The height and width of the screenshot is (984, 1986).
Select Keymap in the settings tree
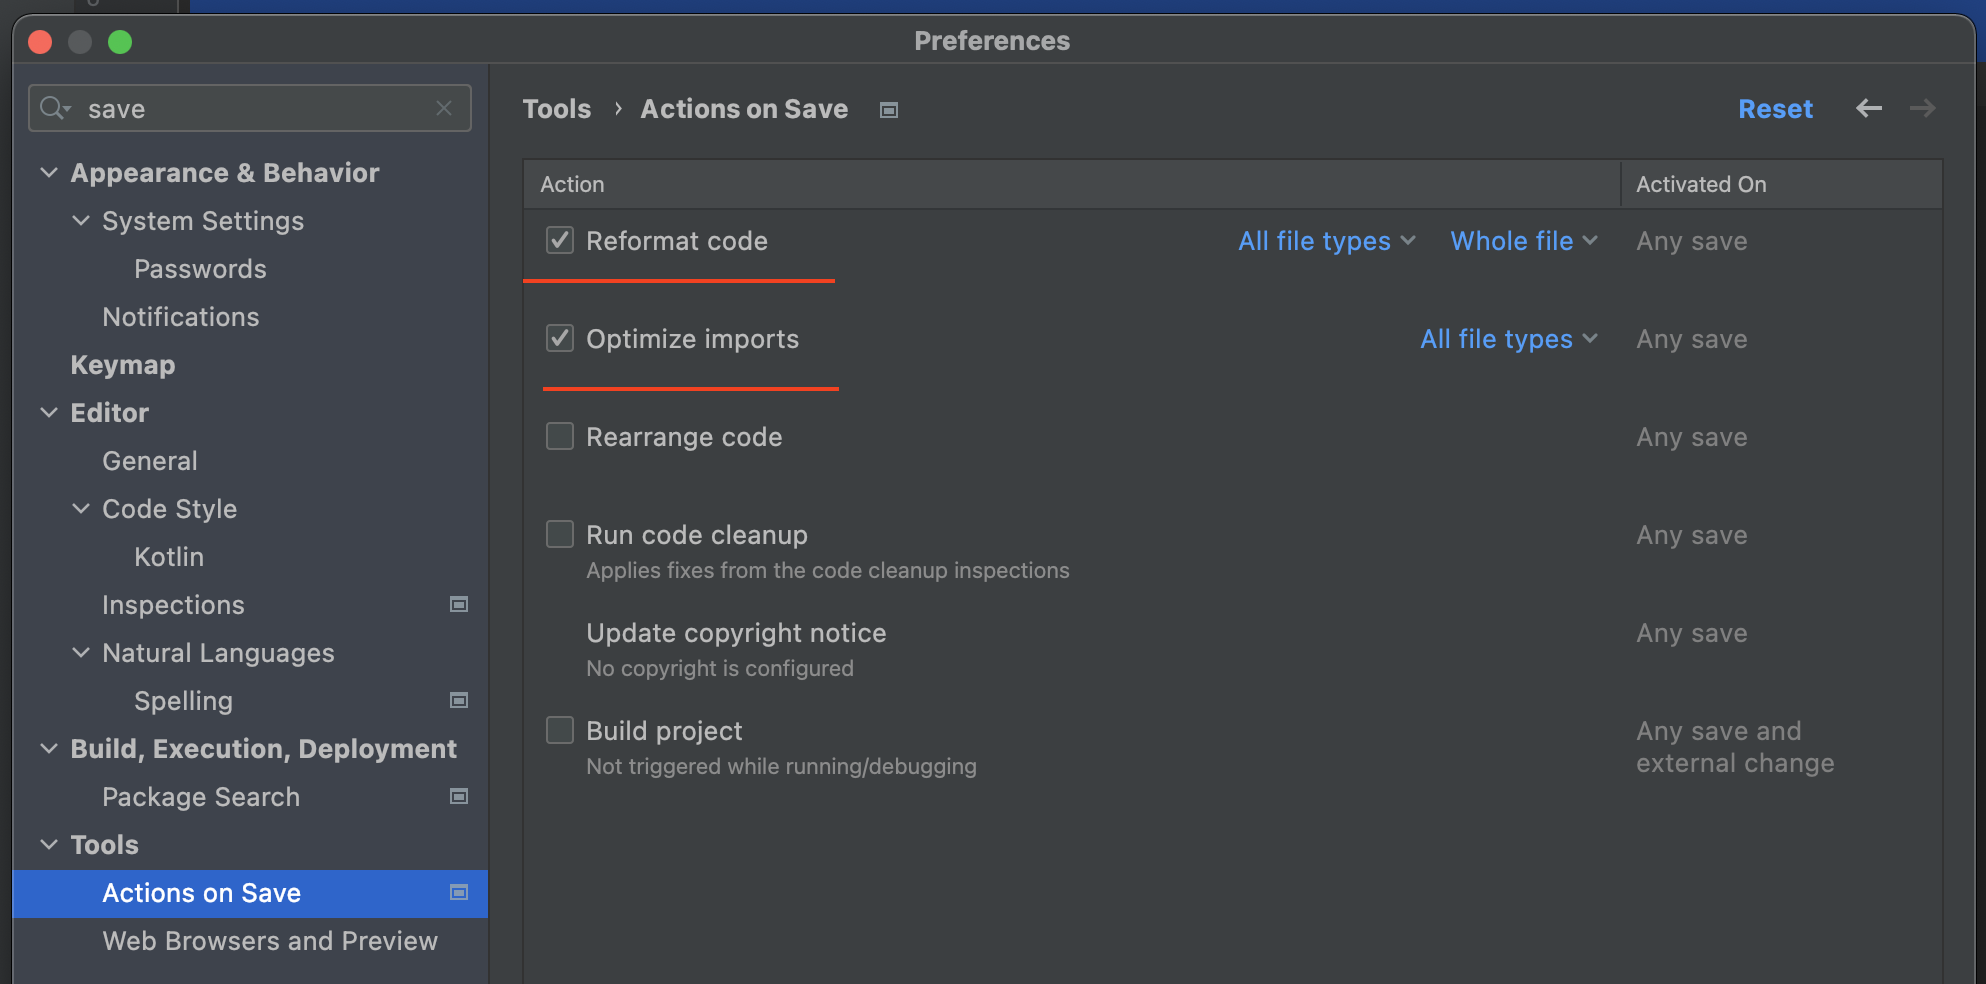[122, 364]
